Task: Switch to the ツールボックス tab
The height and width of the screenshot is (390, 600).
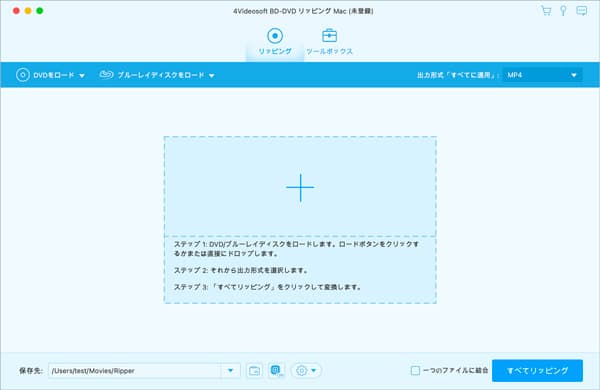Action: (329, 42)
